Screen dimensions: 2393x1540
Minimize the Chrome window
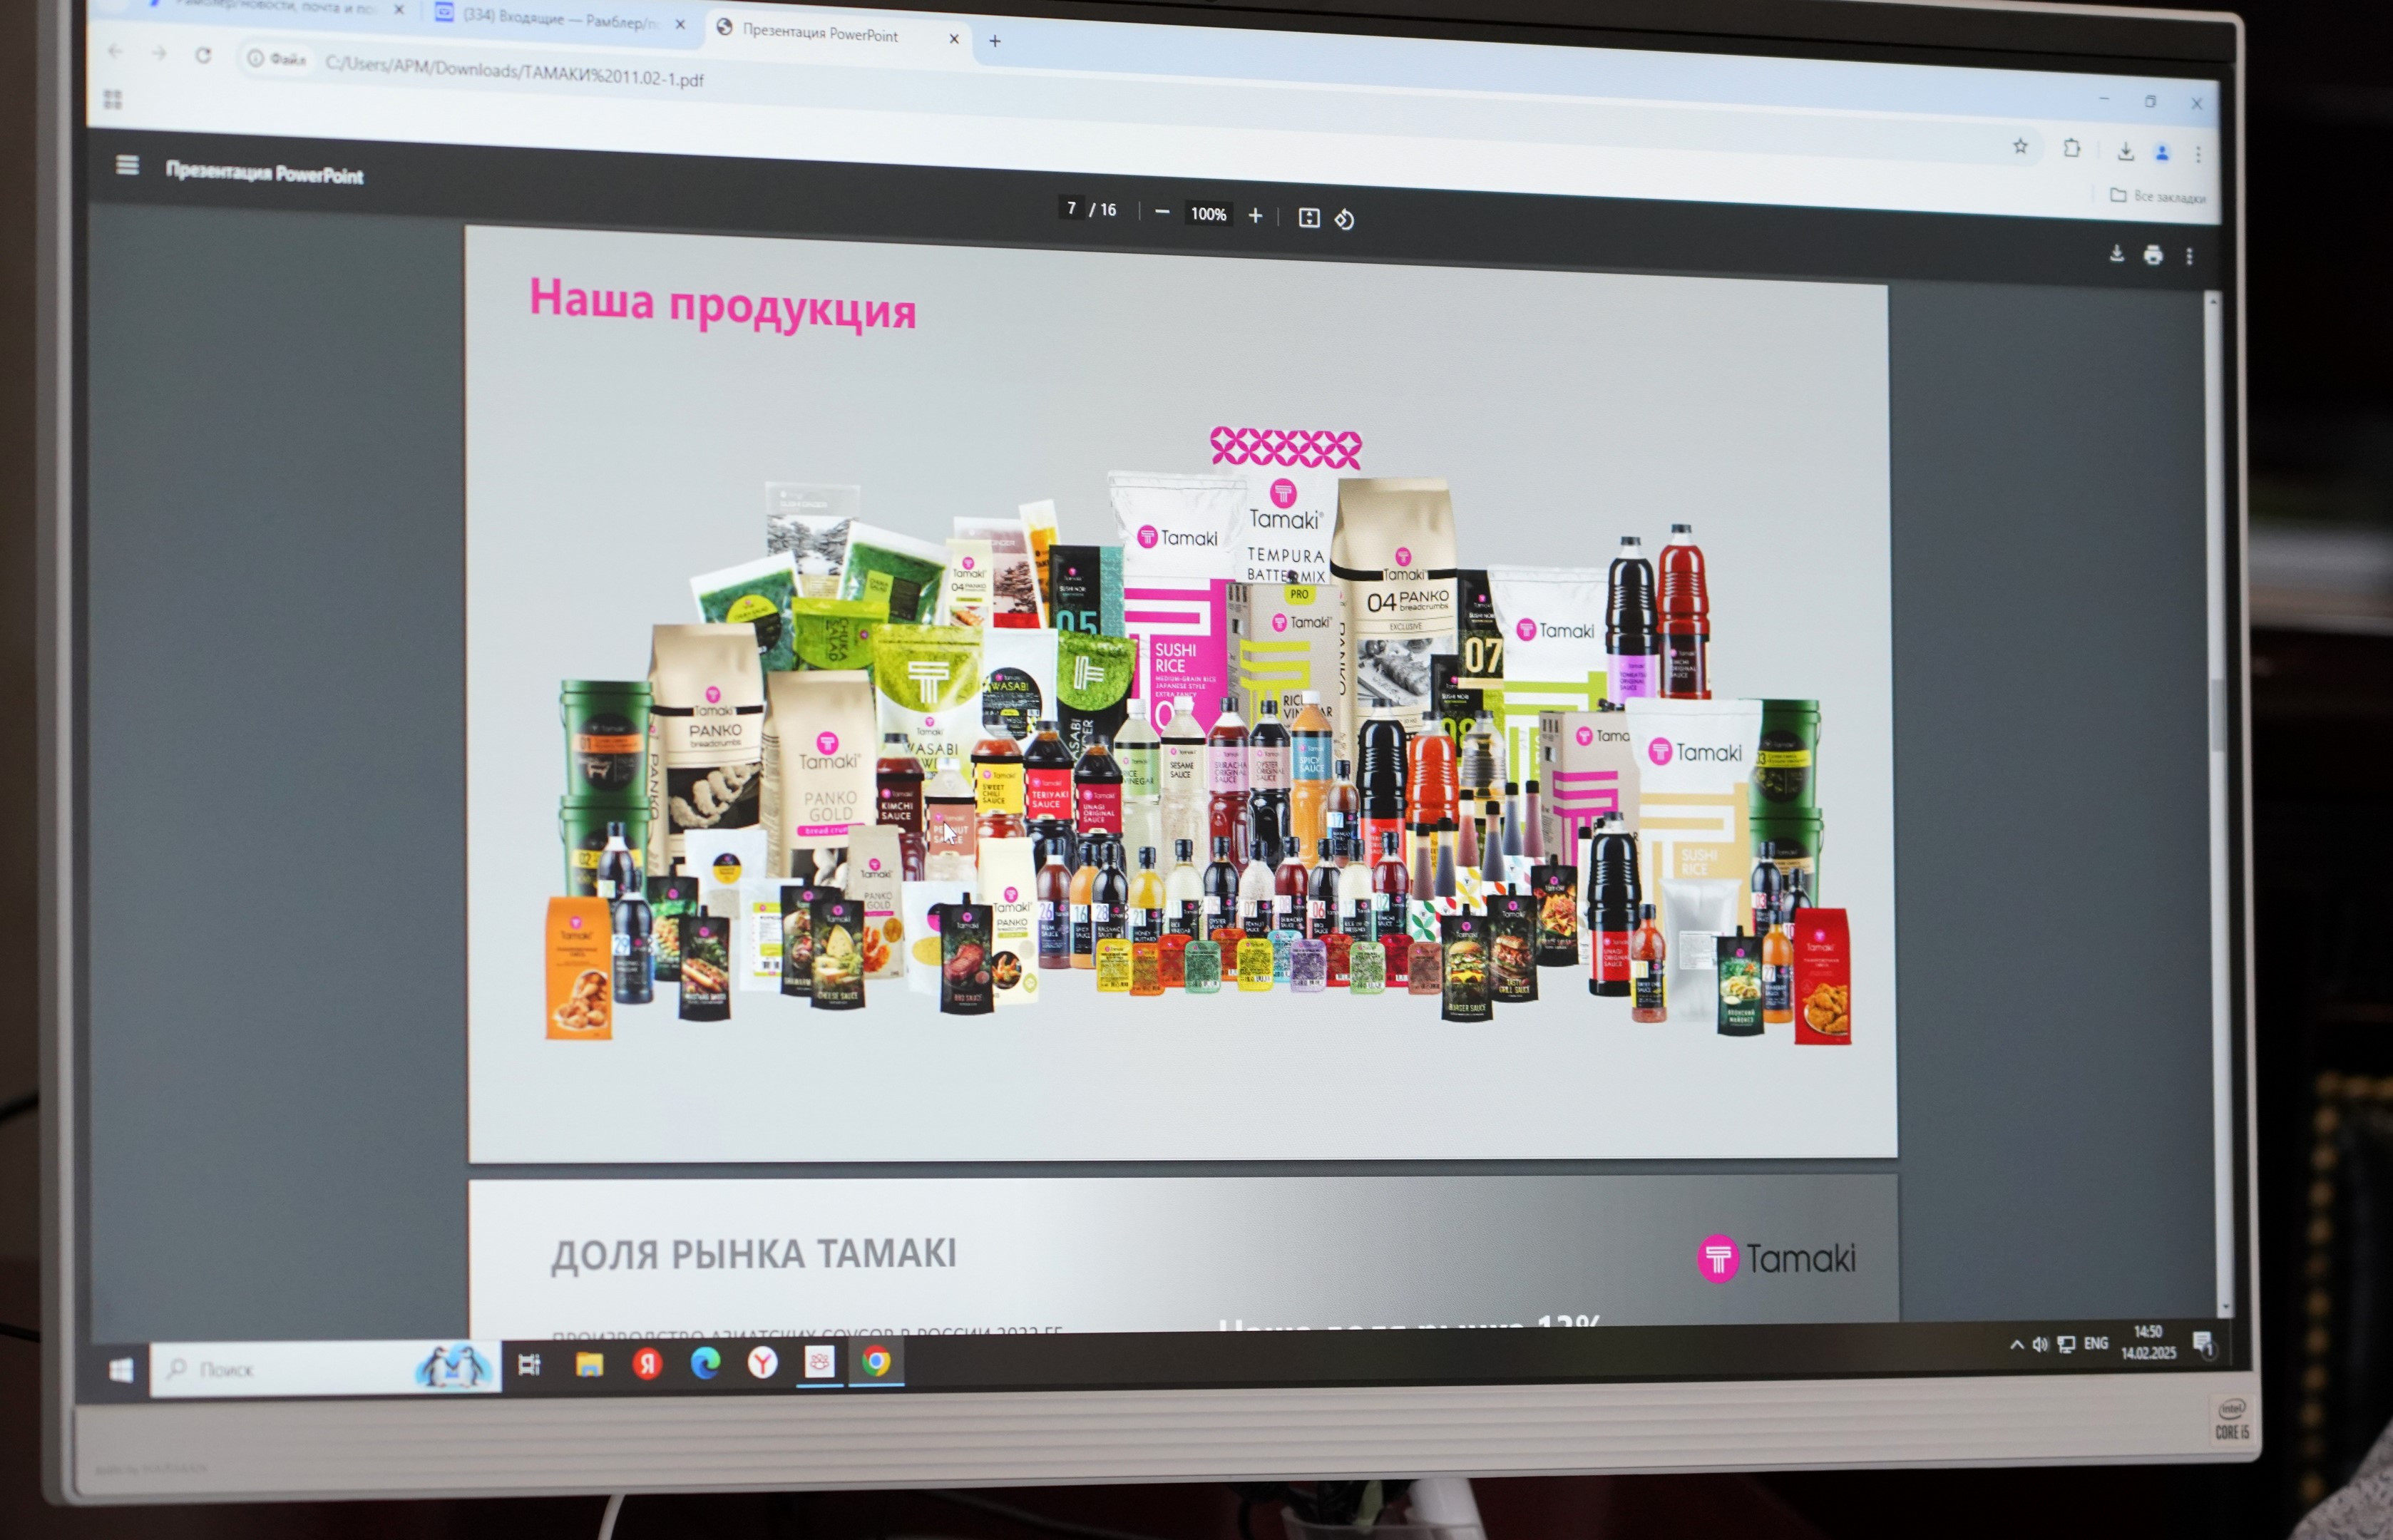[2104, 99]
